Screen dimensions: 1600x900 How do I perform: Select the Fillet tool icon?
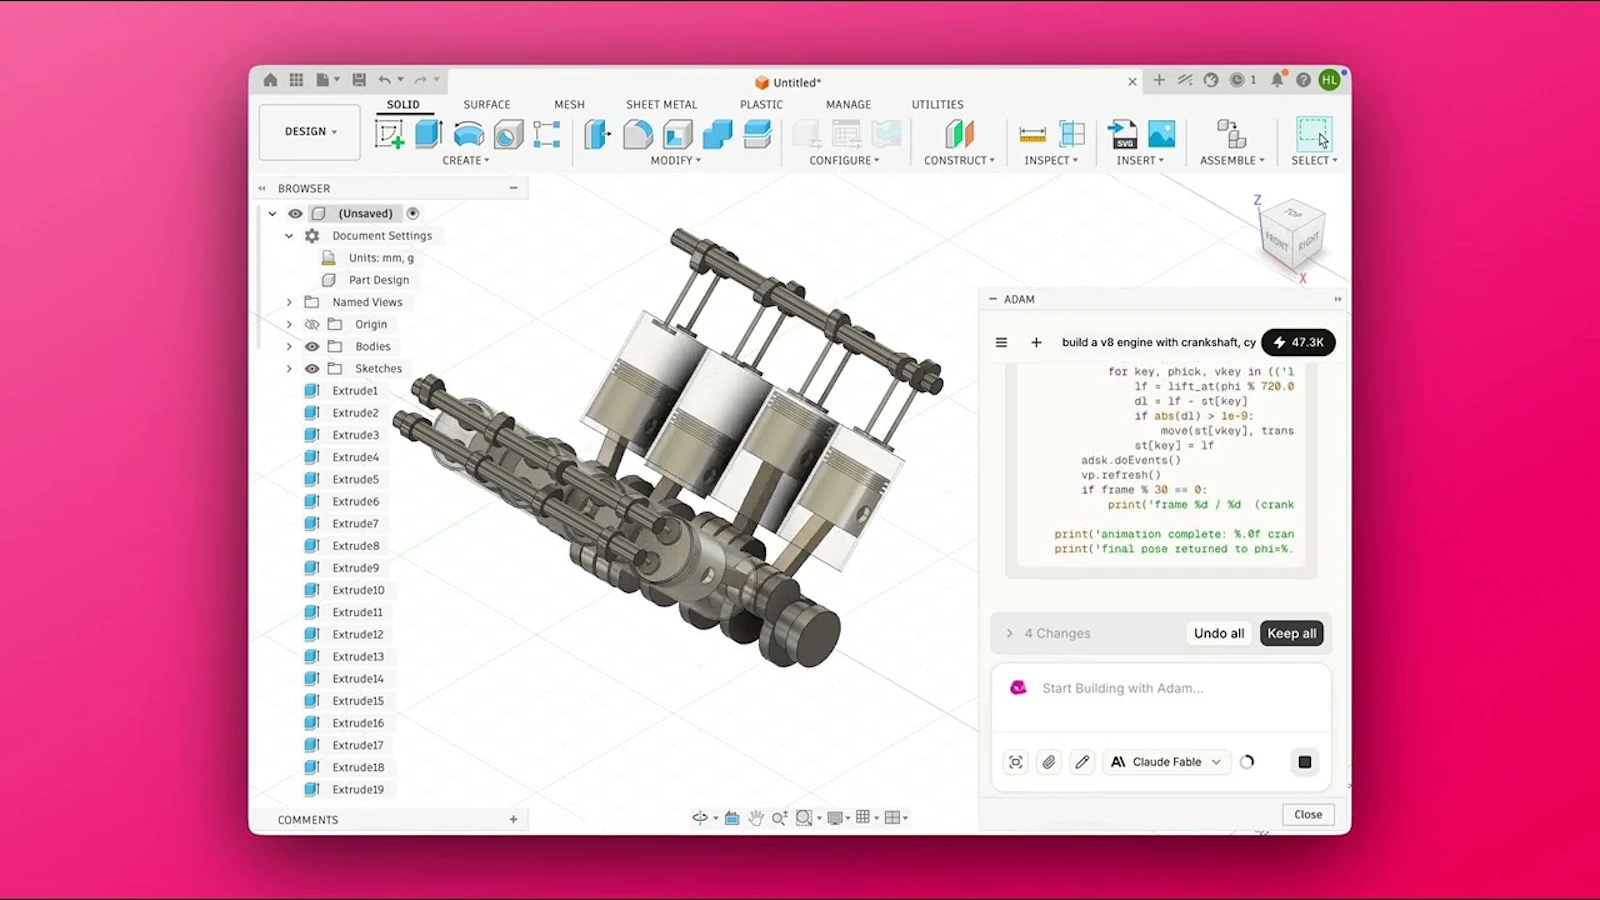[x=637, y=134]
